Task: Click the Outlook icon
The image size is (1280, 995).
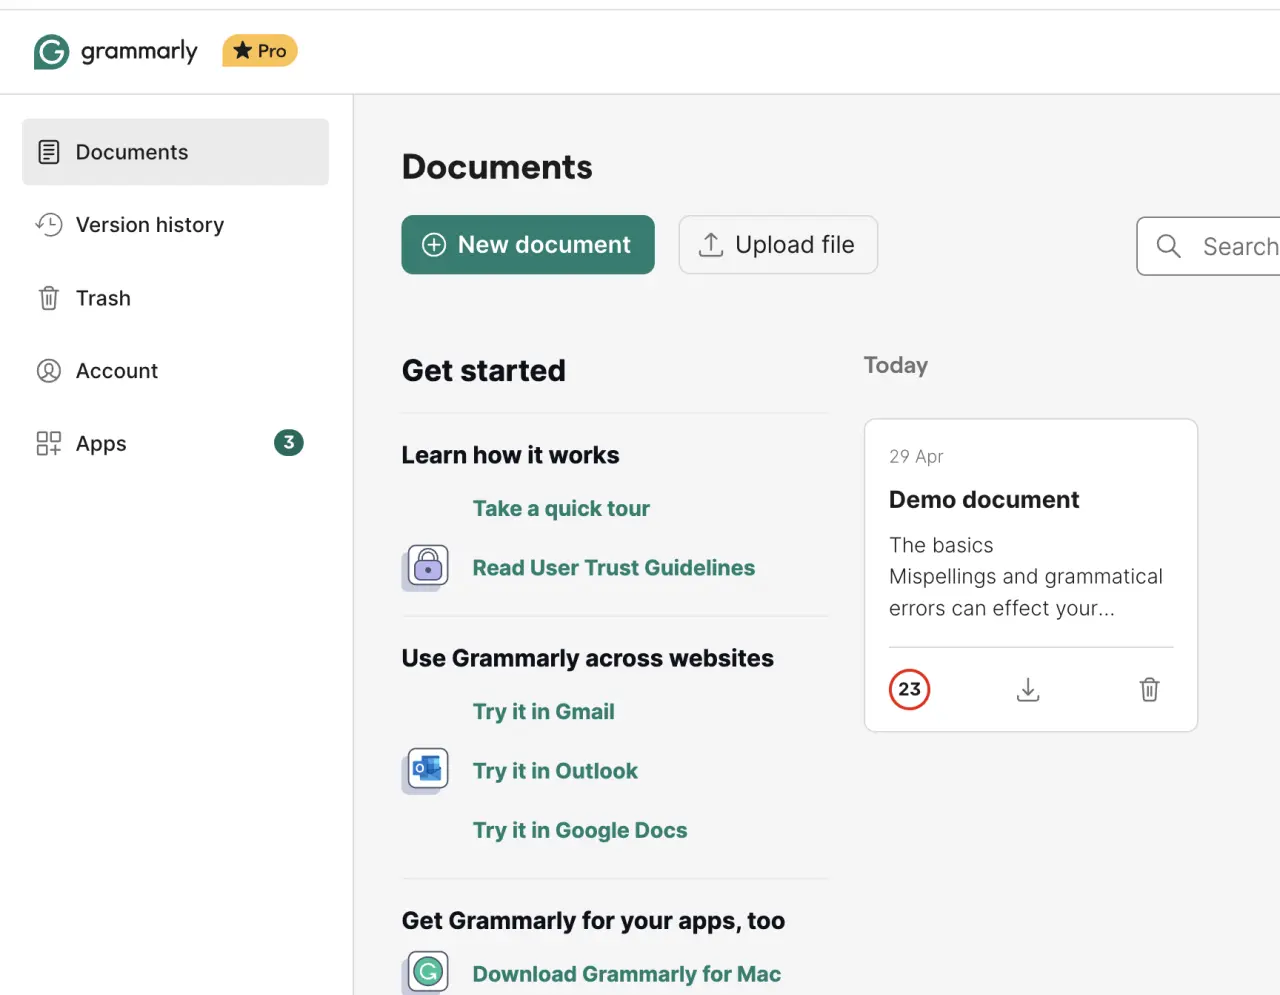Action: pyautogui.click(x=427, y=771)
